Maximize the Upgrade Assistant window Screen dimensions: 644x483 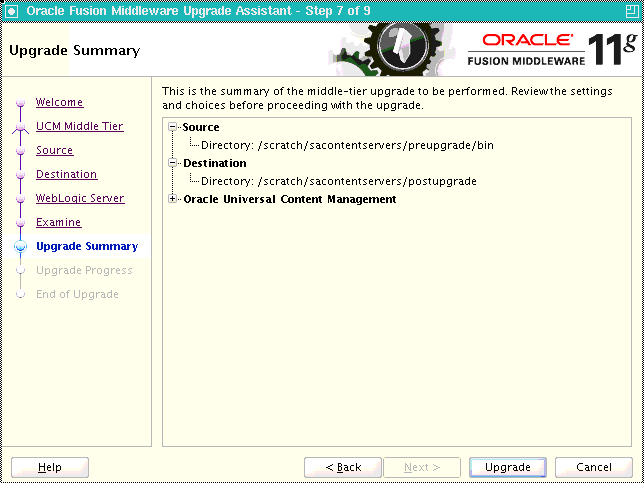coord(631,11)
